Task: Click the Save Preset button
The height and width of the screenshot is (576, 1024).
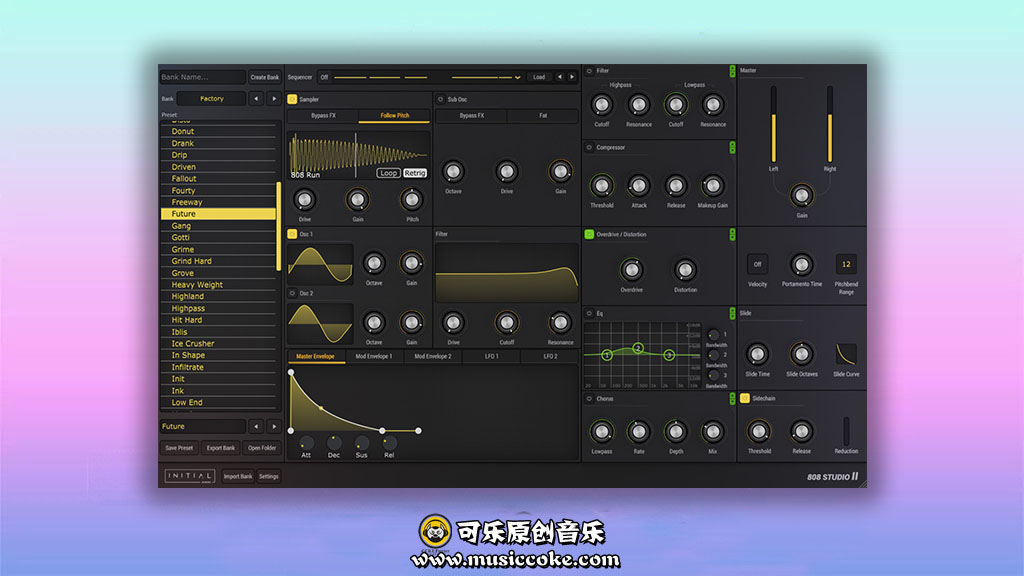Action: [179, 448]
